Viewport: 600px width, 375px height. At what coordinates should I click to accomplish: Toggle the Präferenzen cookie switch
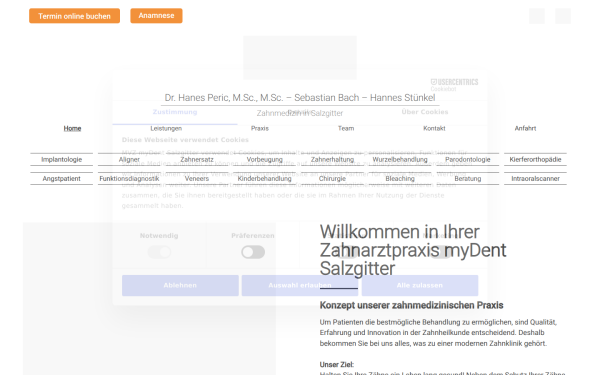(x=253, y=252)
